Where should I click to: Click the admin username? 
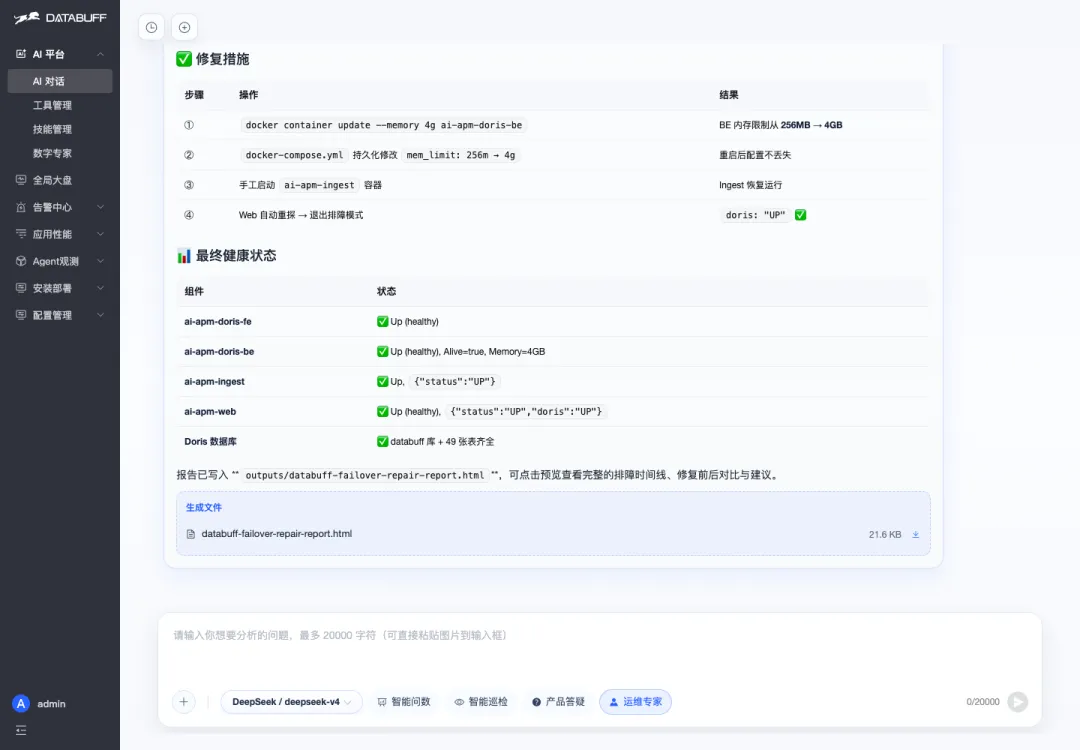click(52, 704)
